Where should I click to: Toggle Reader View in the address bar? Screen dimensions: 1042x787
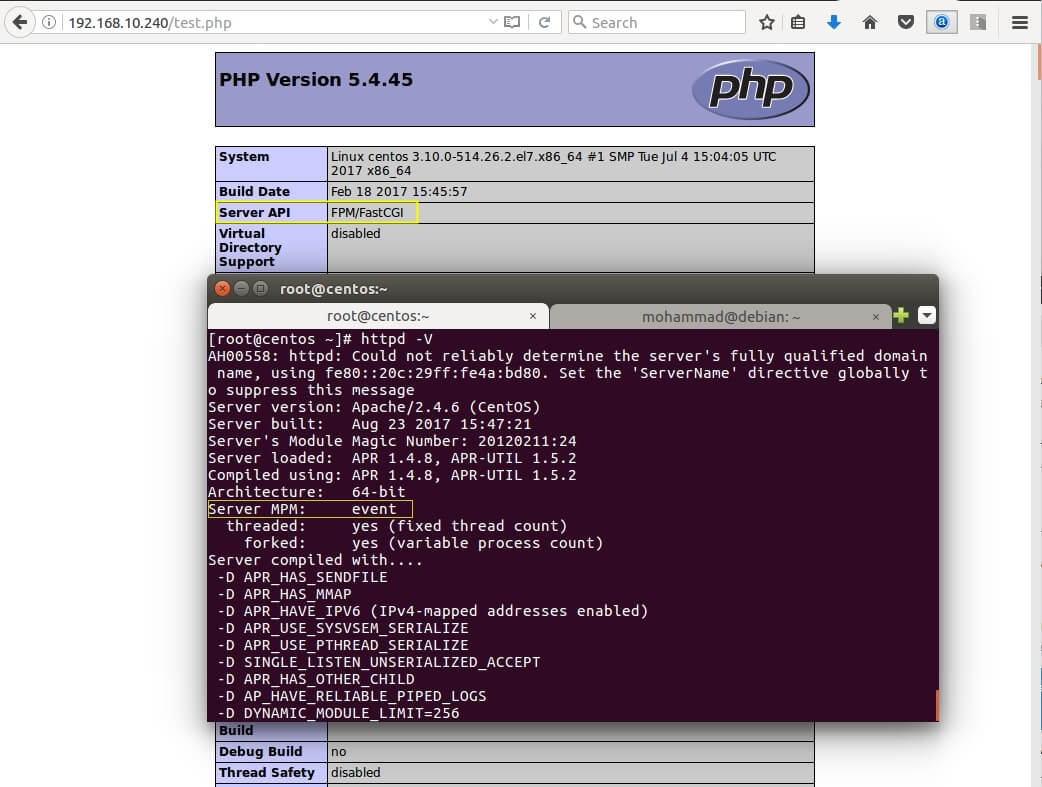tap(513, 22)
